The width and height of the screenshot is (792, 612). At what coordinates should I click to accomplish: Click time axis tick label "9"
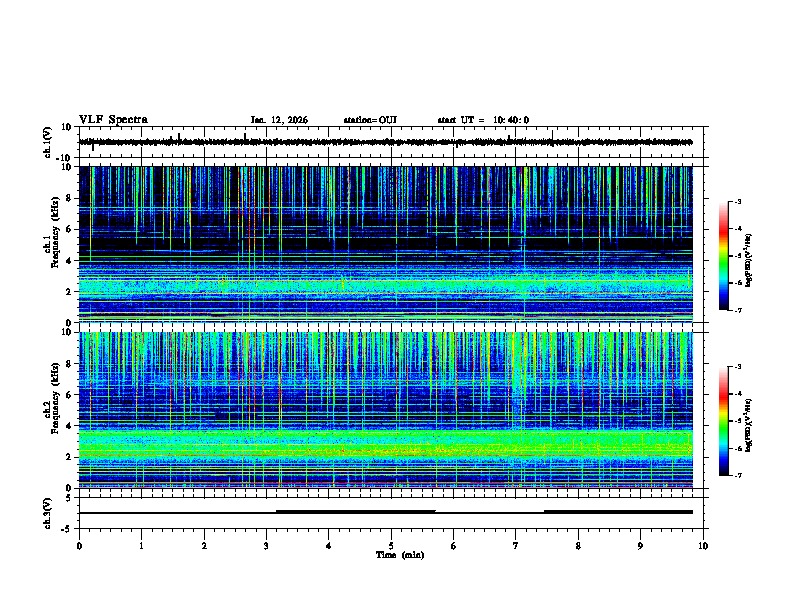[640, 546]
